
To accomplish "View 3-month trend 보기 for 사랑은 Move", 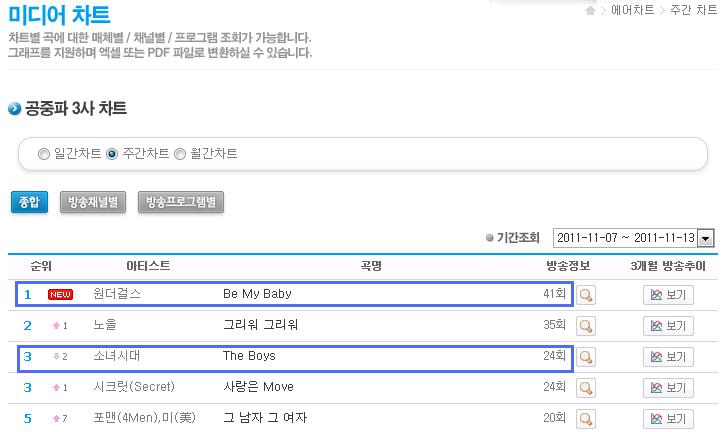I will [667, 387].
